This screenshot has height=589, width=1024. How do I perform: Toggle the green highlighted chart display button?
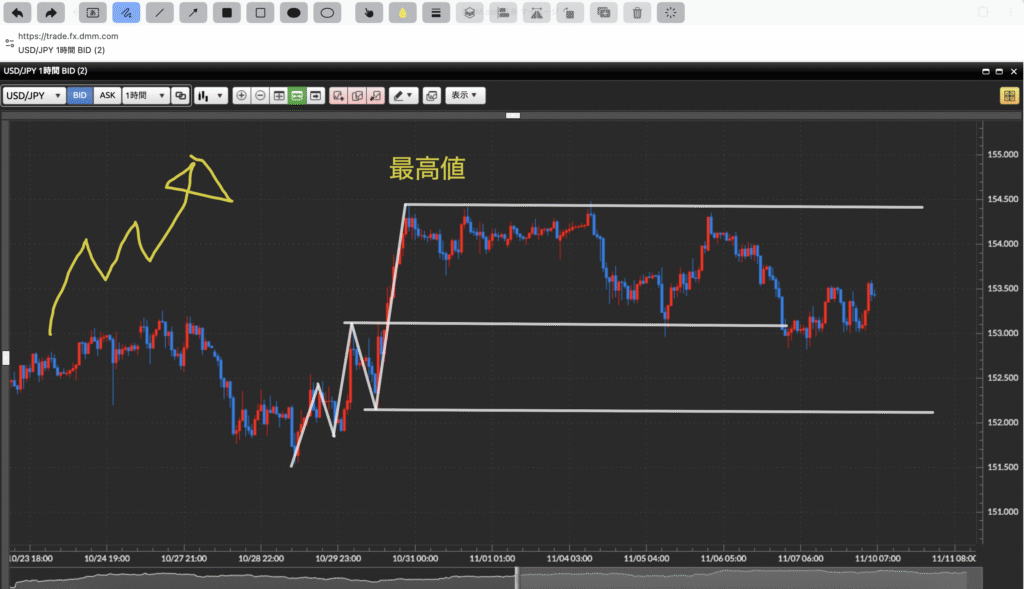(297, 96)
